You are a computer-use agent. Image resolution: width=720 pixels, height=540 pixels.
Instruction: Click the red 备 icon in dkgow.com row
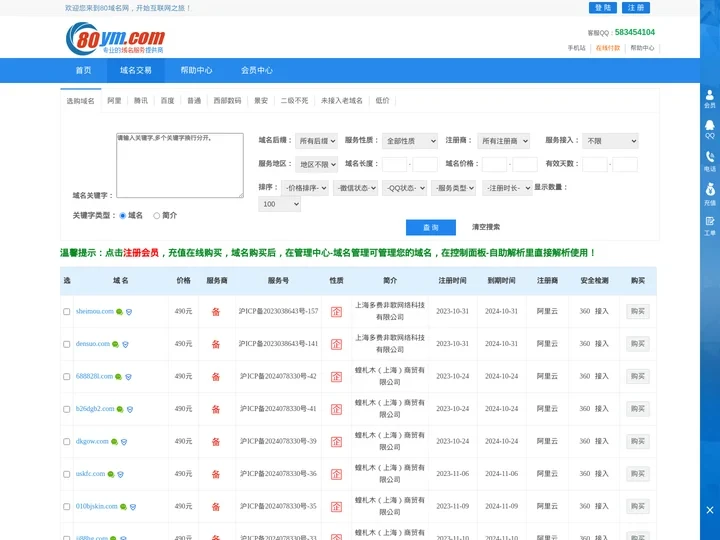216,442
